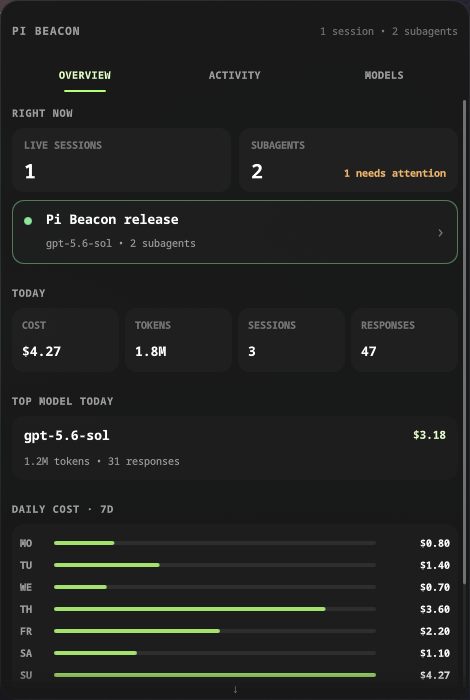This screenshot has height=700, width=470.
Task: Click the 'PI BEACON' title
Action: [x=46, y=31]
